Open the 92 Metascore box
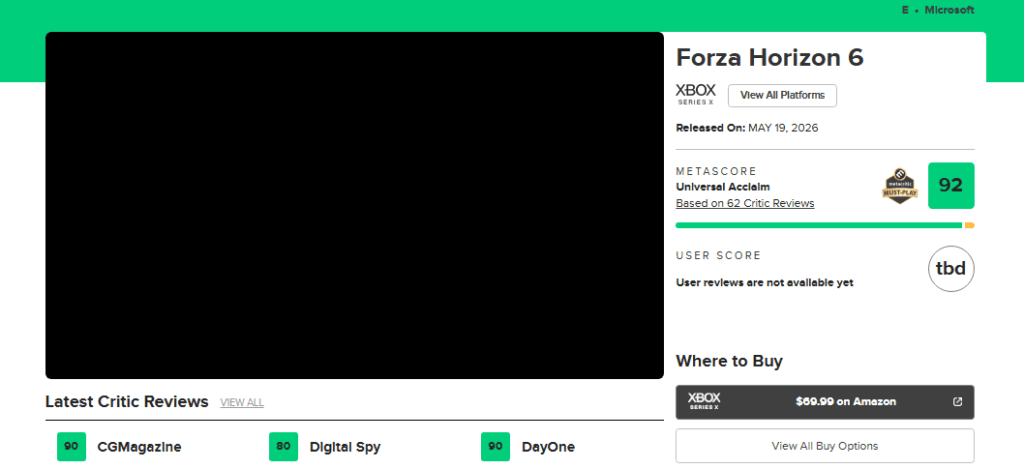Screen dimensions: 1024x469 pyautogui.click(x=951, y=186)
